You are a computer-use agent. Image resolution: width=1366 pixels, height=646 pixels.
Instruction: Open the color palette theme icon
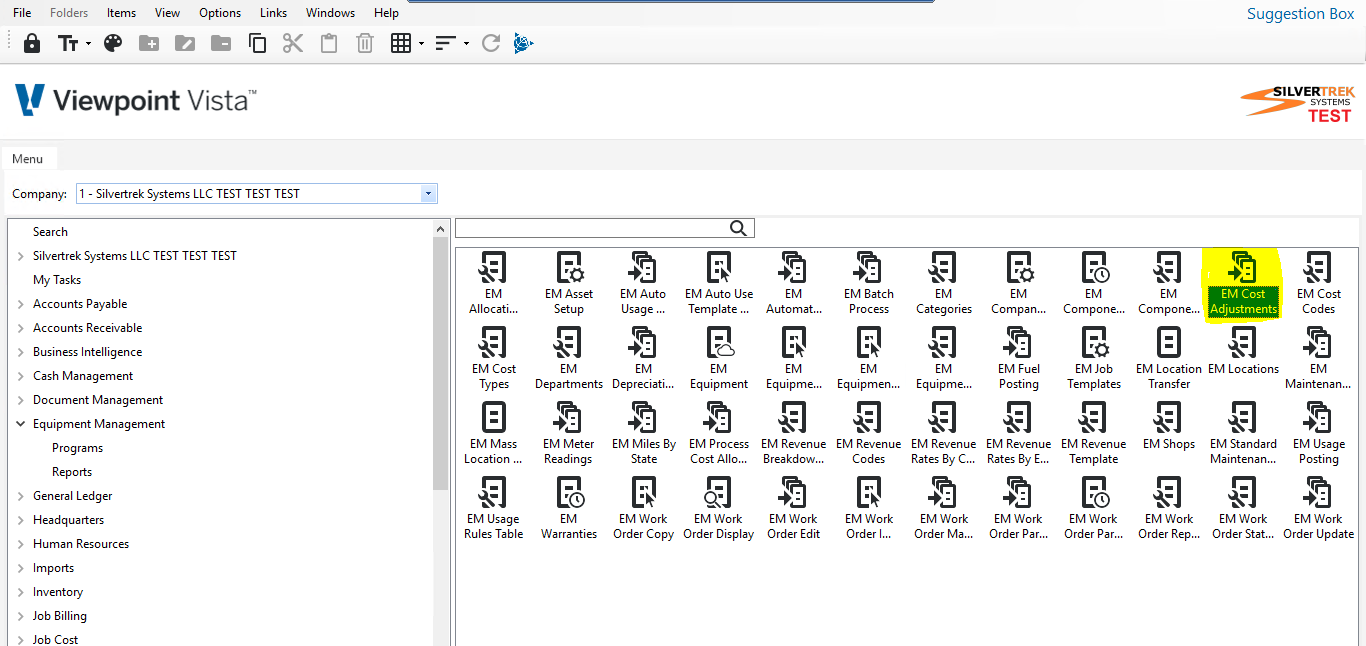pyautogui.click(x=113, y=43)
